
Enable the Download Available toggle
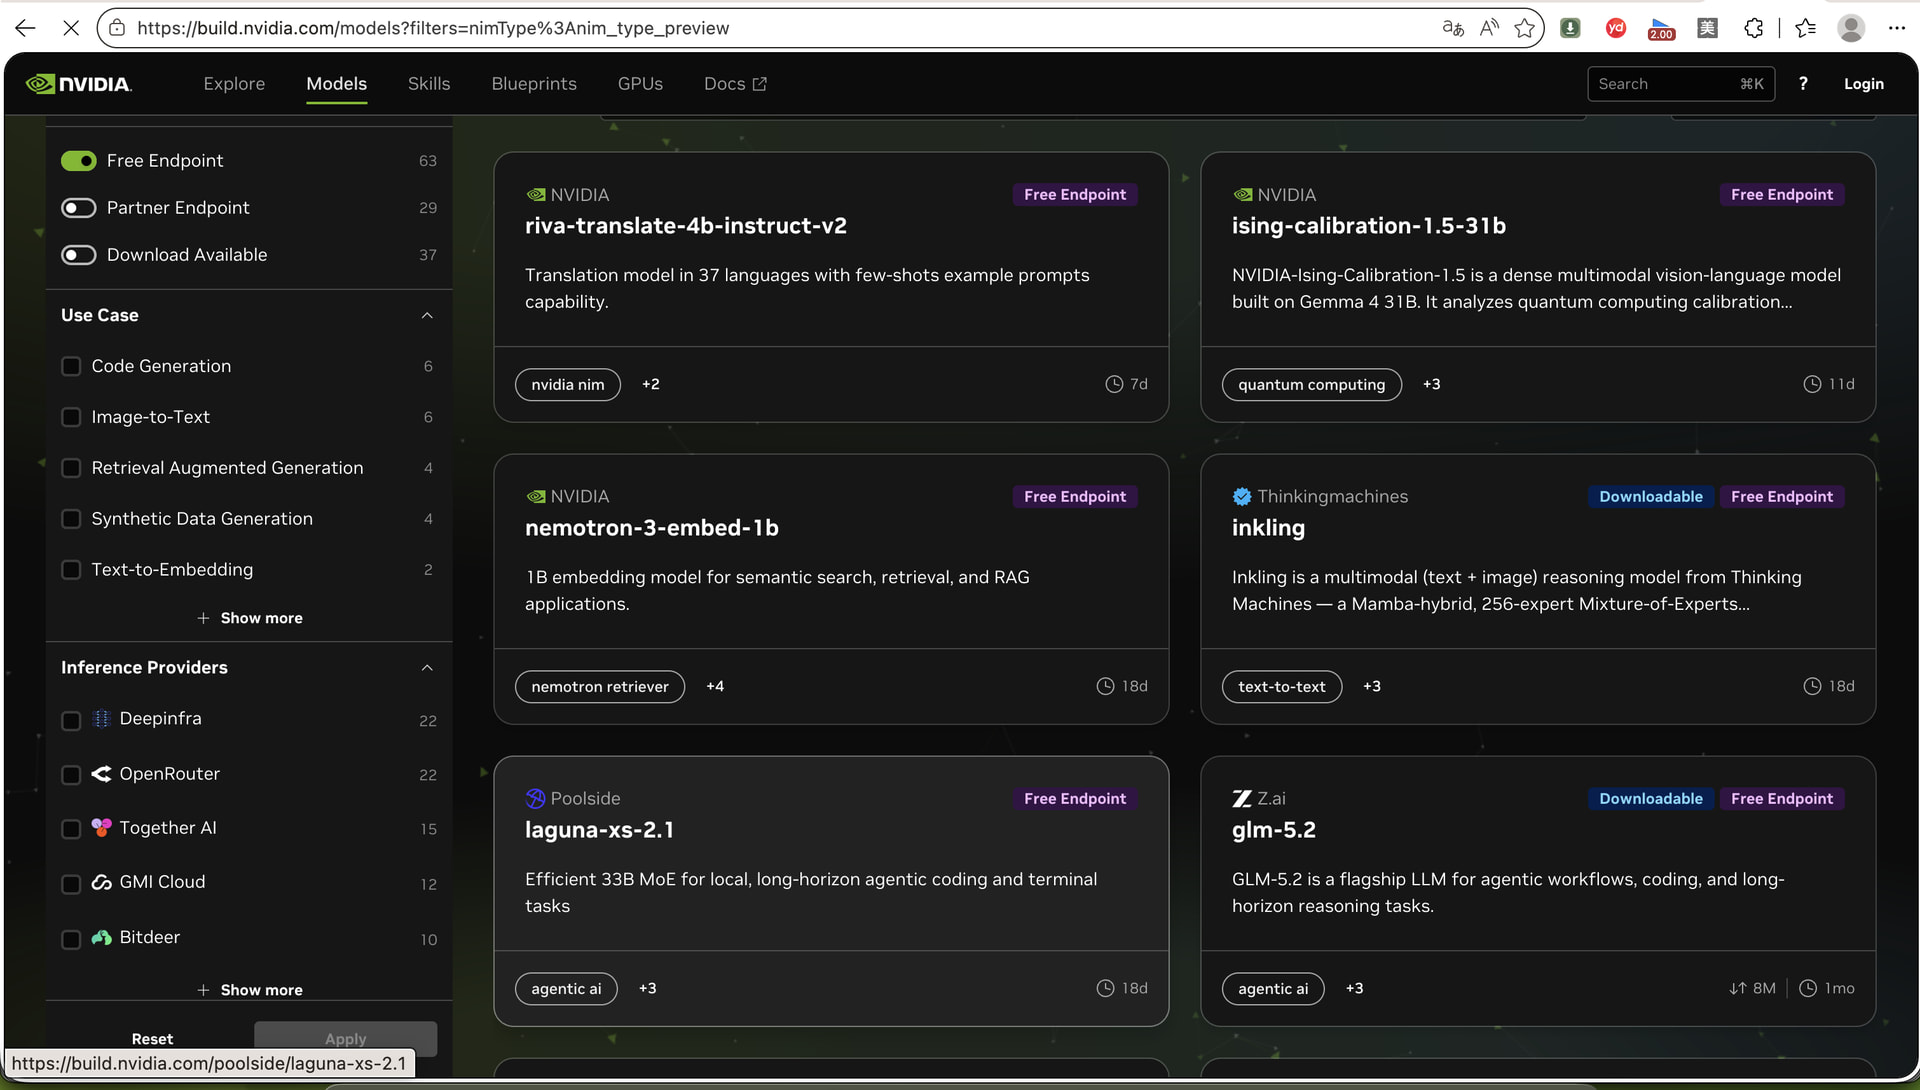(79, 255)
